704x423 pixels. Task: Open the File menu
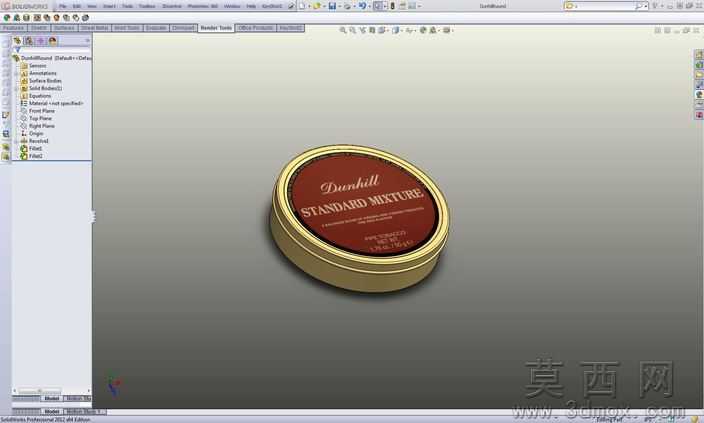(x=63, y=6)
